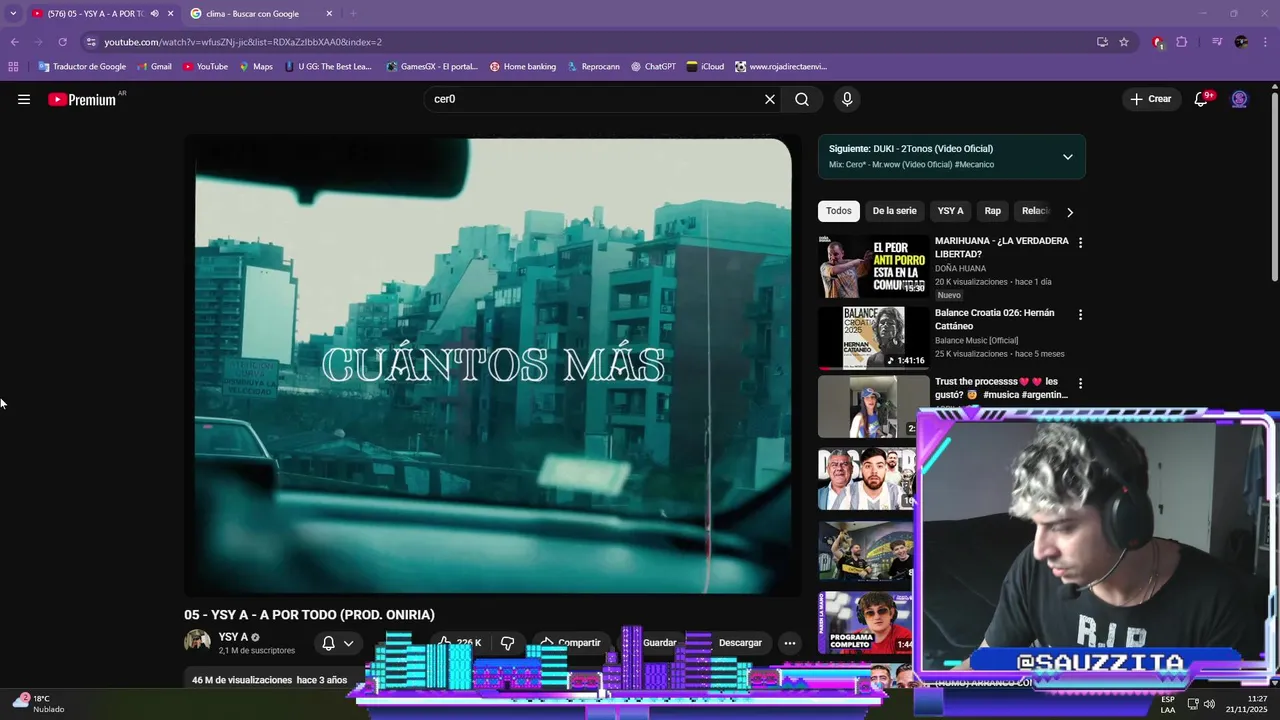
Task: Dislike the video with thumbs down
Action: 507,643
